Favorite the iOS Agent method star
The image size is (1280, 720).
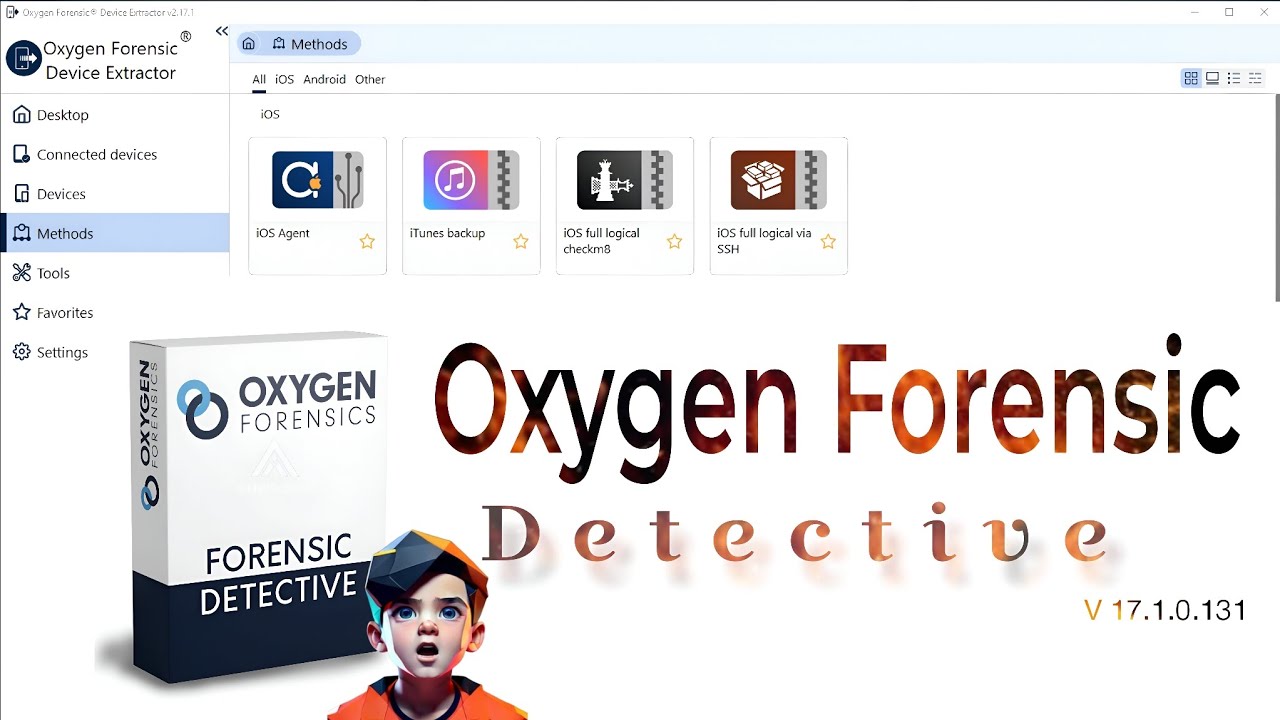[x=367, y=241]
